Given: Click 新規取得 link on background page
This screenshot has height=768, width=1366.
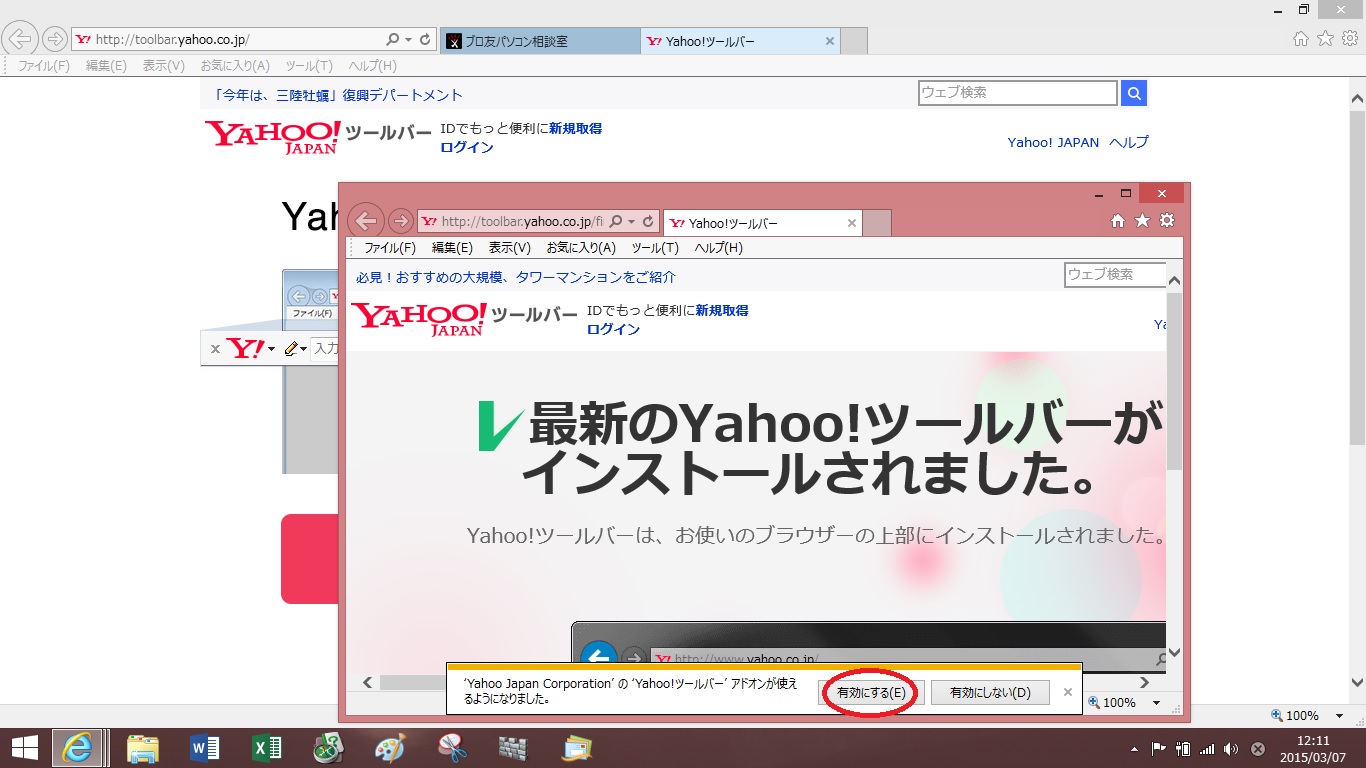Looking at the screenshot, I should point(575,129).
